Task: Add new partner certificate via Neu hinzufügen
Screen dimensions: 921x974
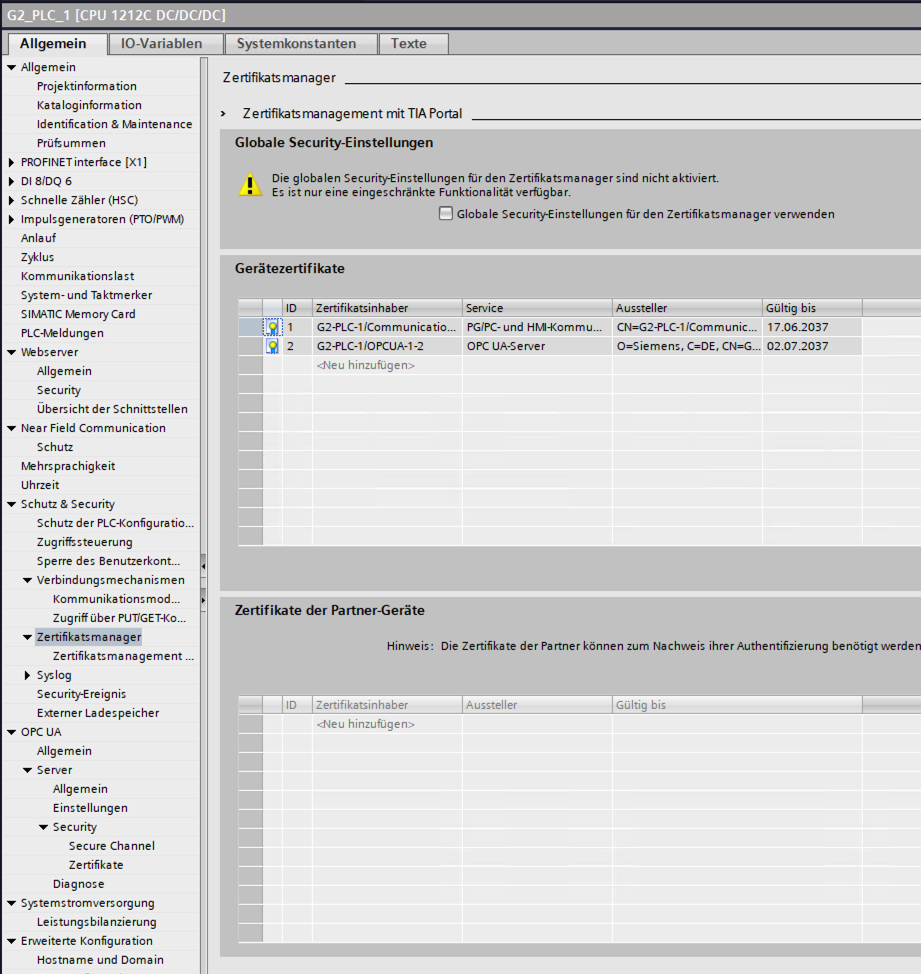Action: tap(366, 724)
